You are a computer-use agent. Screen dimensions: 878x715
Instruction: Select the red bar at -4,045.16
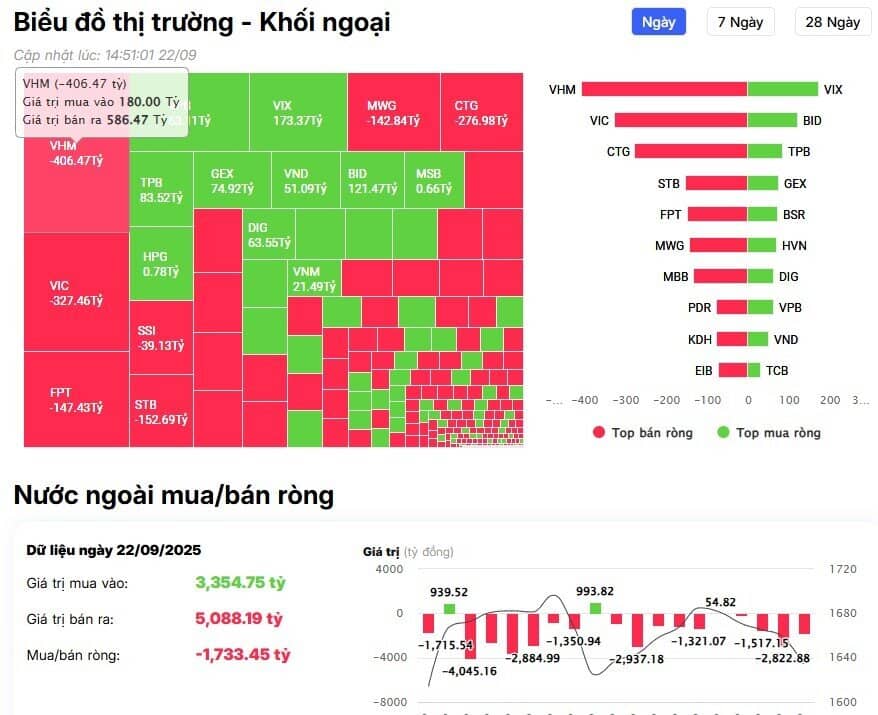click(x=472, y=638)
